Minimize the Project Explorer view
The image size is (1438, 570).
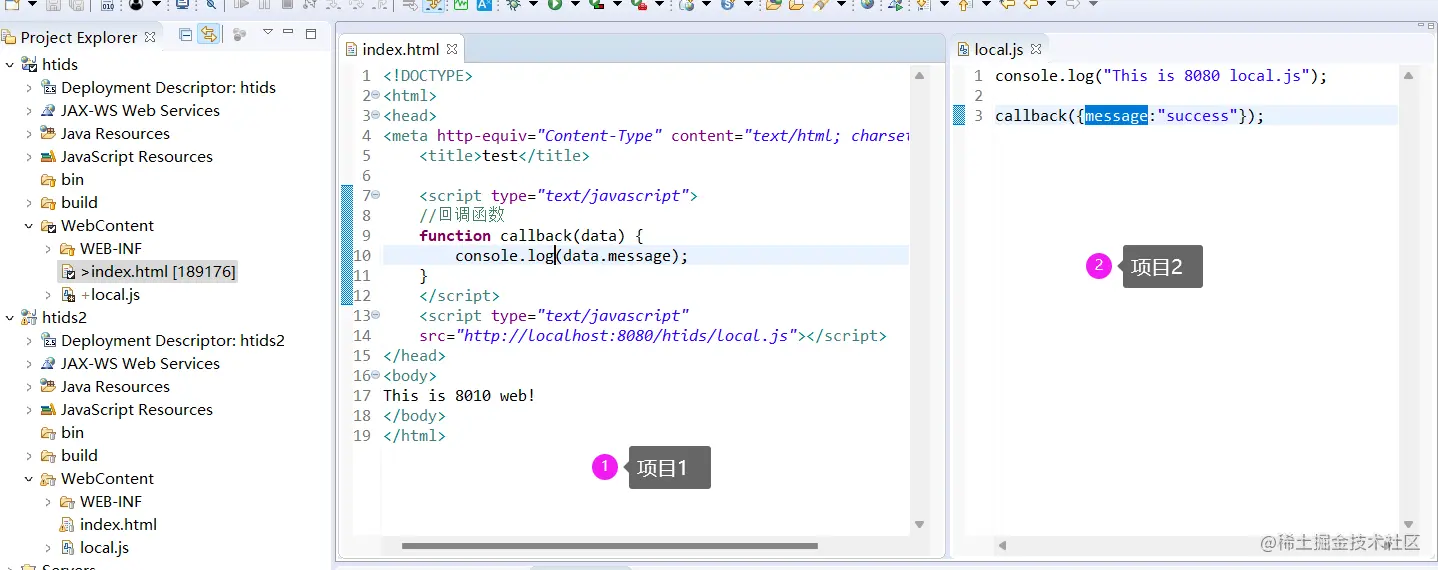(x=290, y=33)
